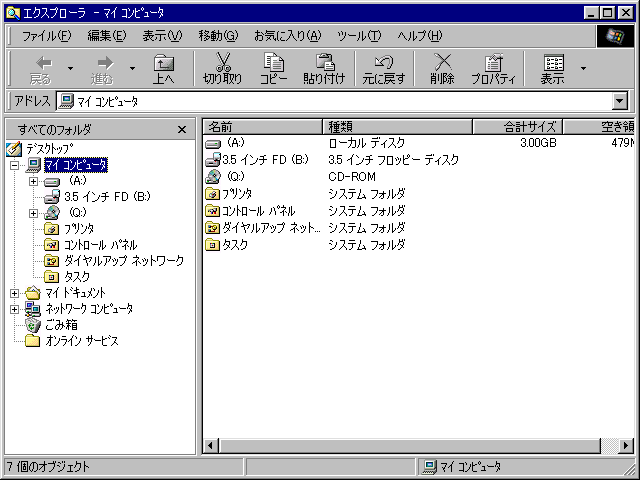Screen dimensions: 640x480
Task: Open the お気に入り(A) menu
Action: [x=287, y=36]
